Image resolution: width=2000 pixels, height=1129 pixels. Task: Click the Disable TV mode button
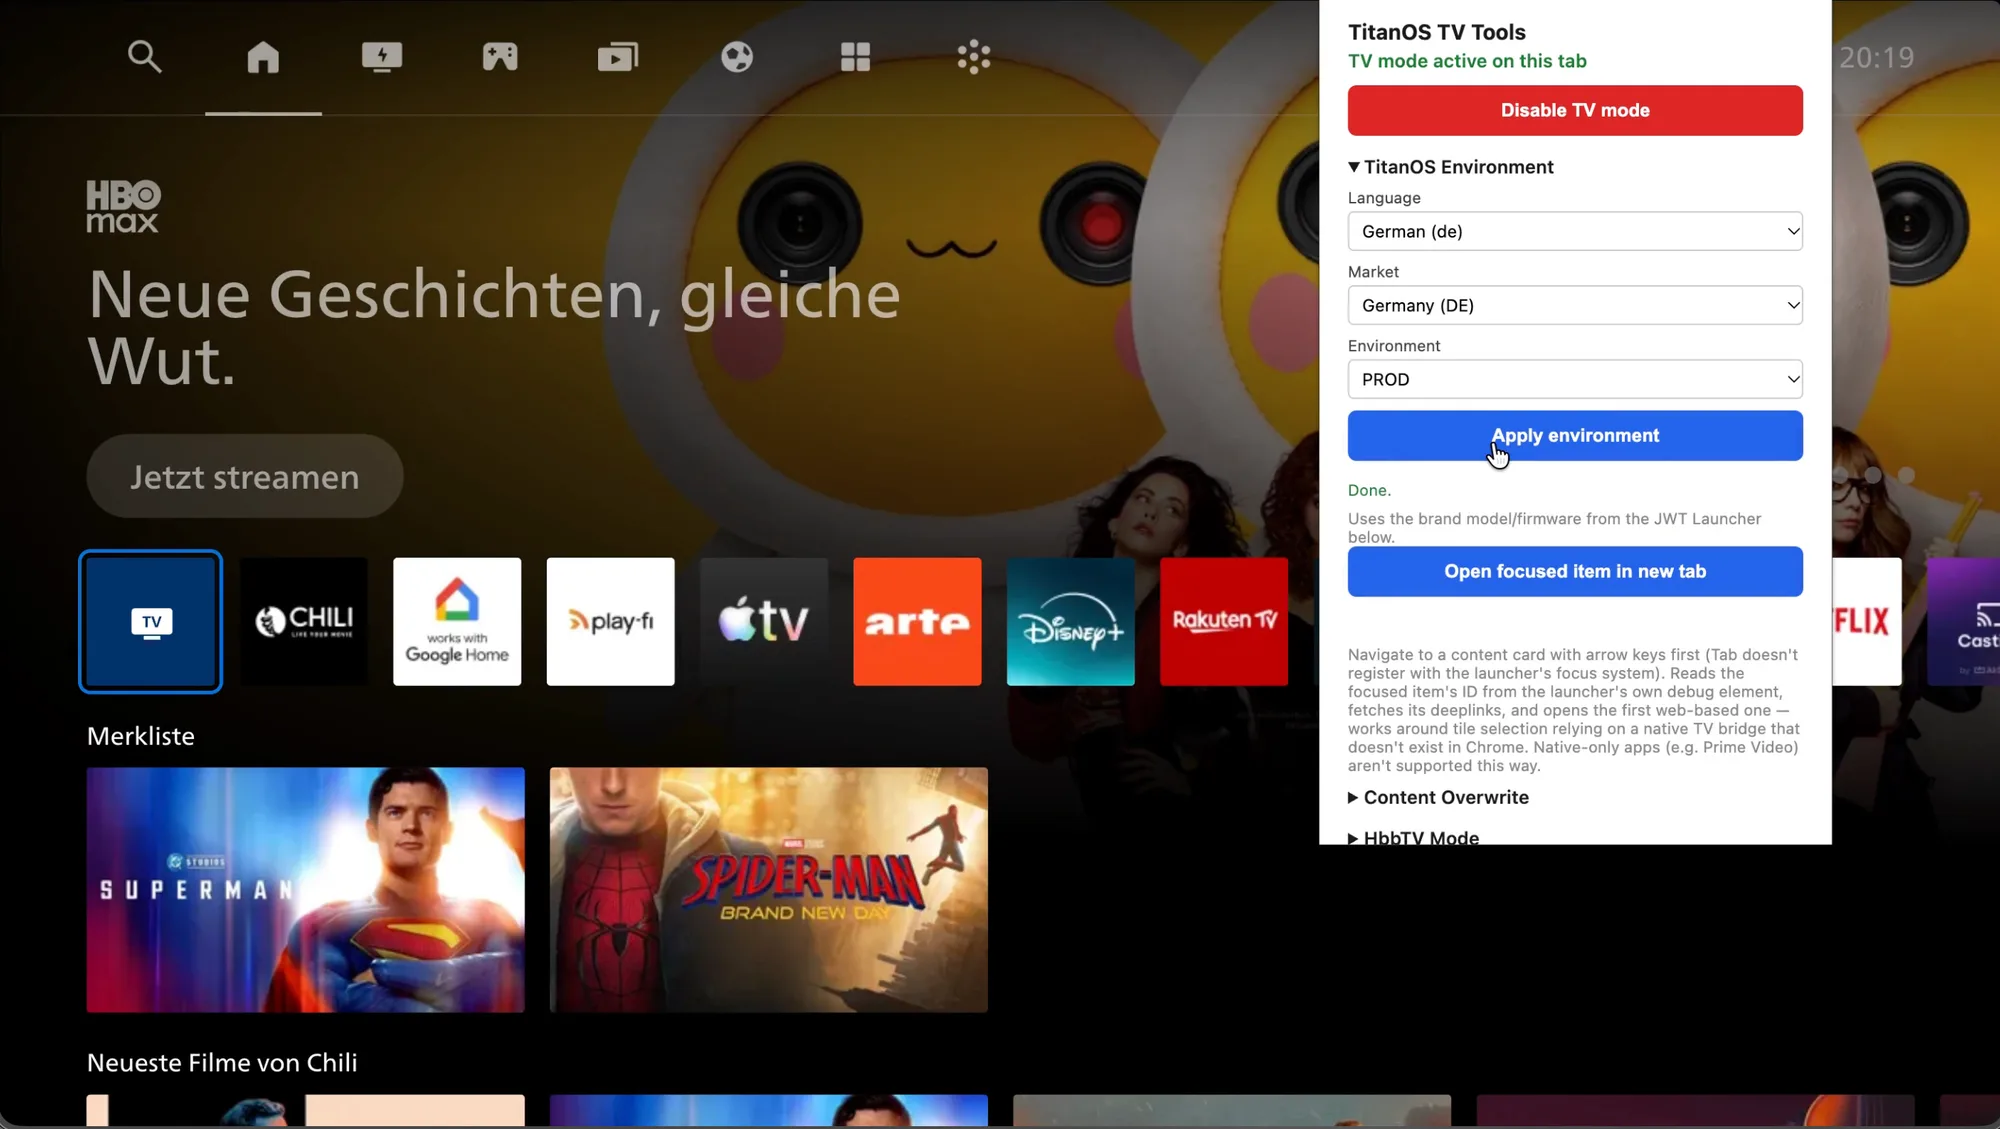[x=1575, y=110]
